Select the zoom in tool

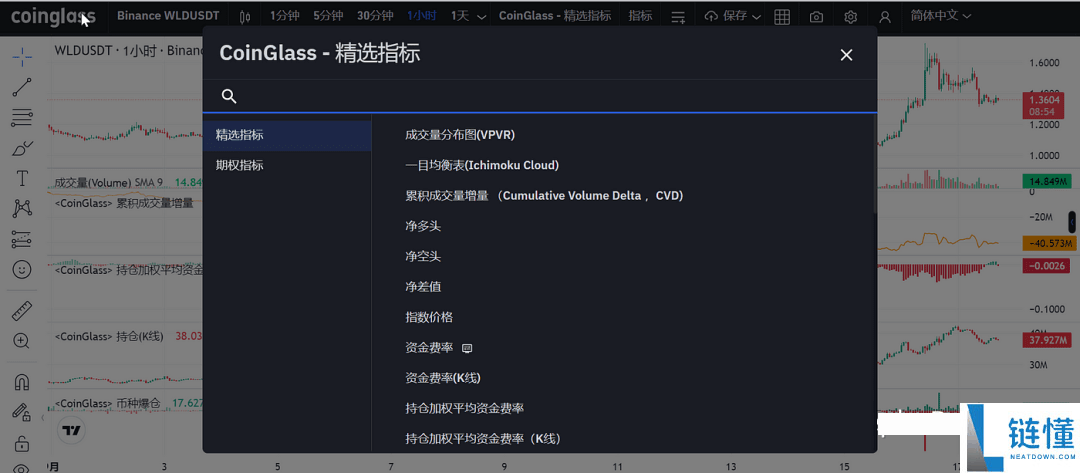22,341
